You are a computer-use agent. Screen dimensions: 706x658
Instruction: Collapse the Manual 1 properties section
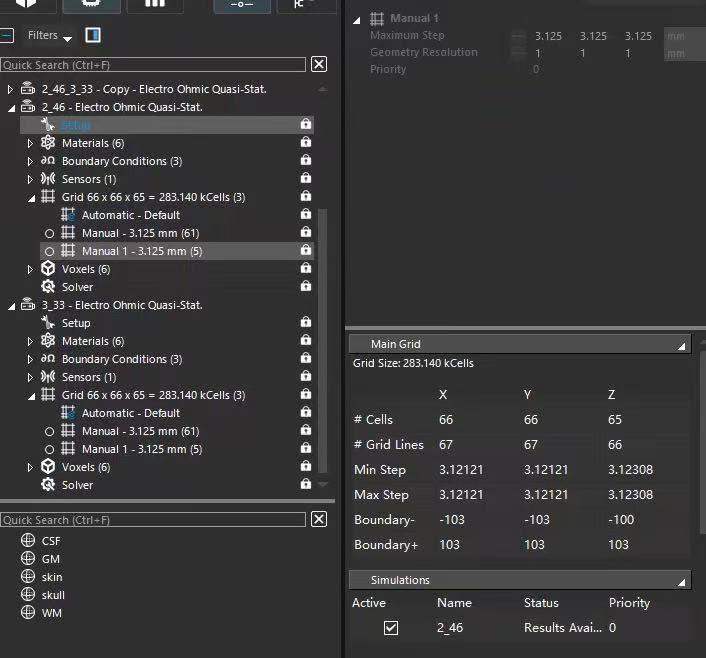(357, 21)
